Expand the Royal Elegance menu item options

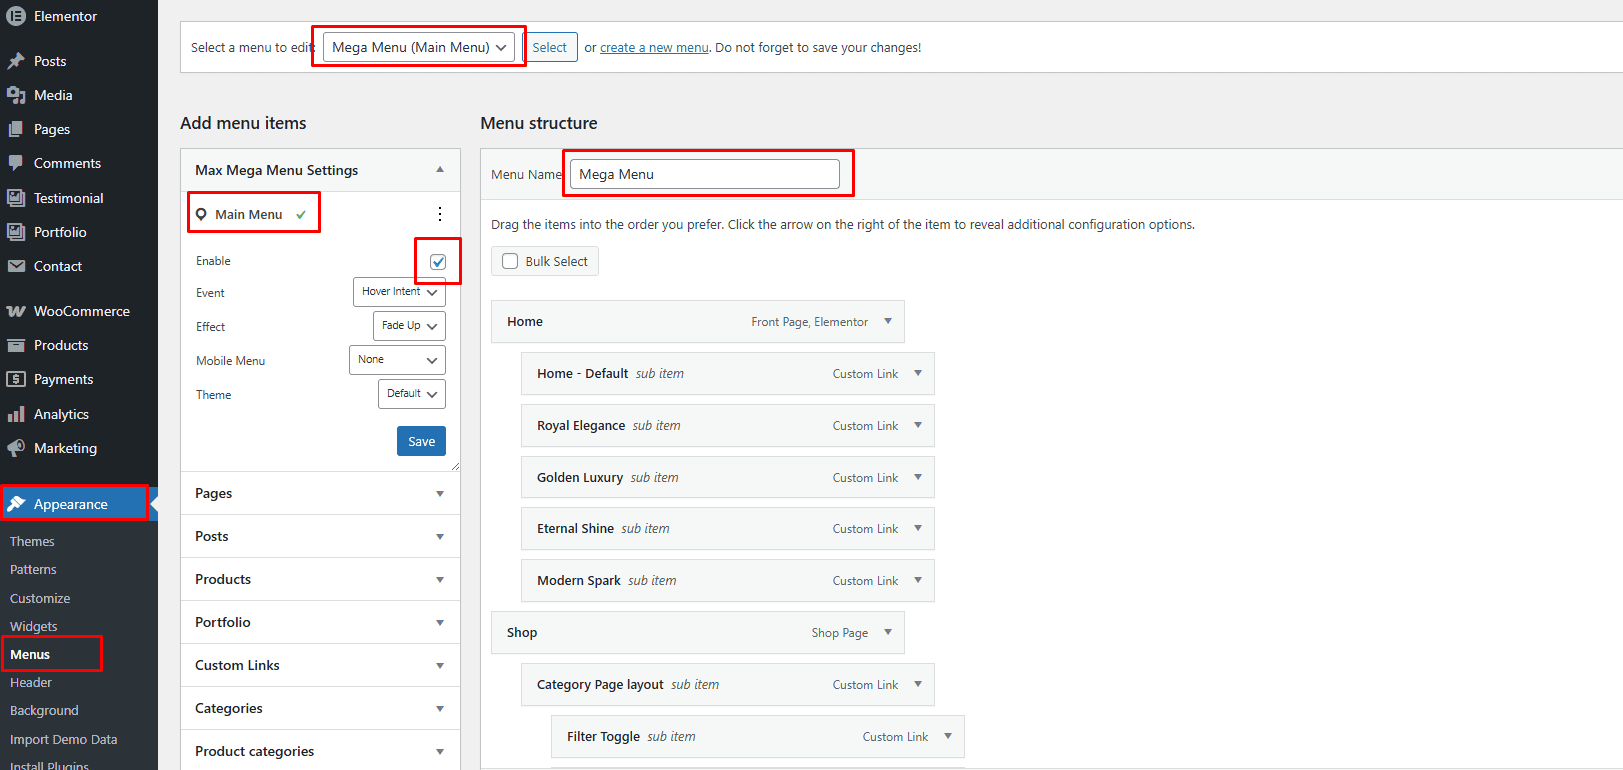(918, 425)
